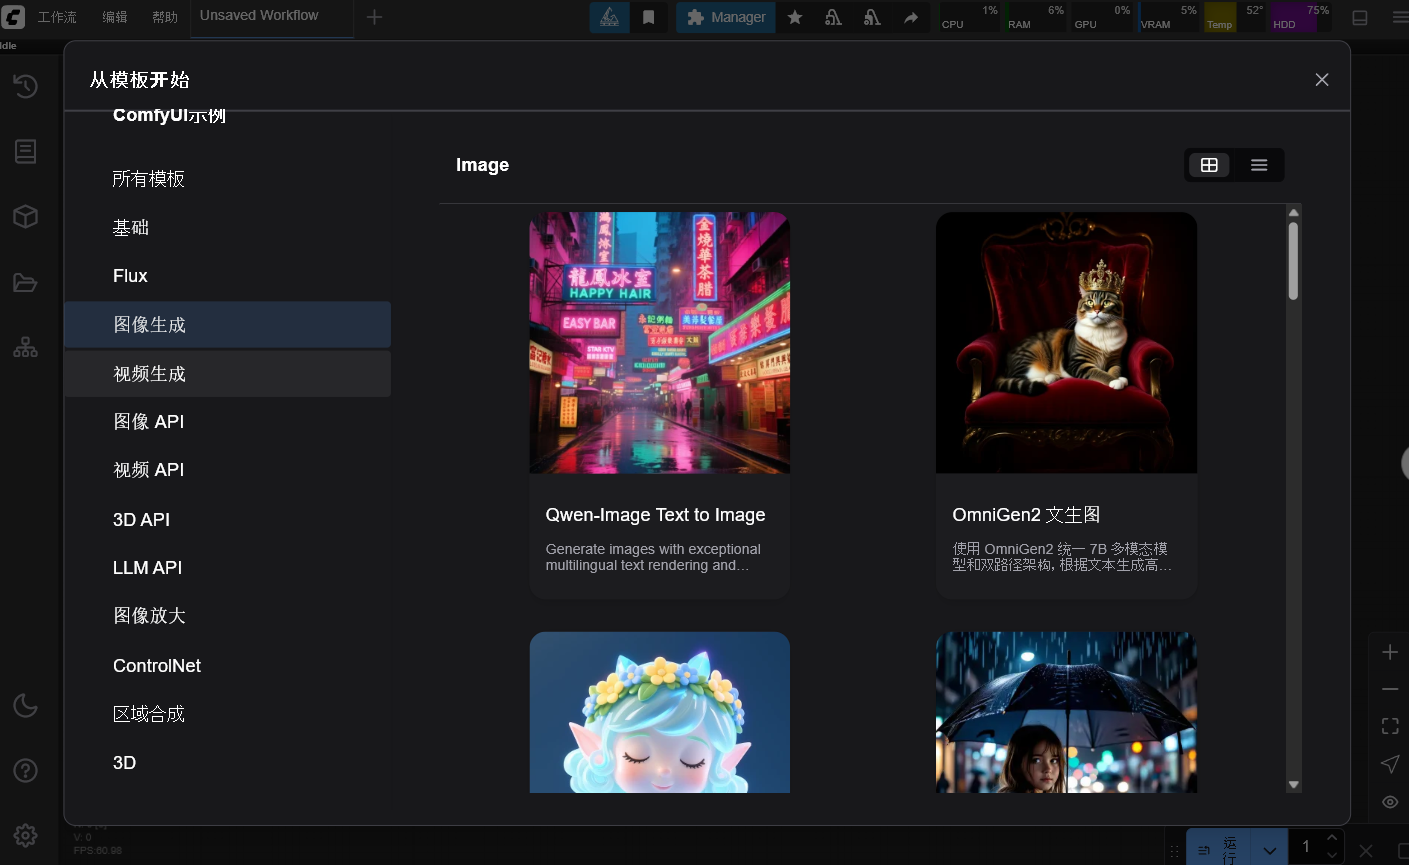The height and width of the screenshot is (865, 1409).
Task: Open the hamburger menu at top right
Action: tap(1400, 17)
